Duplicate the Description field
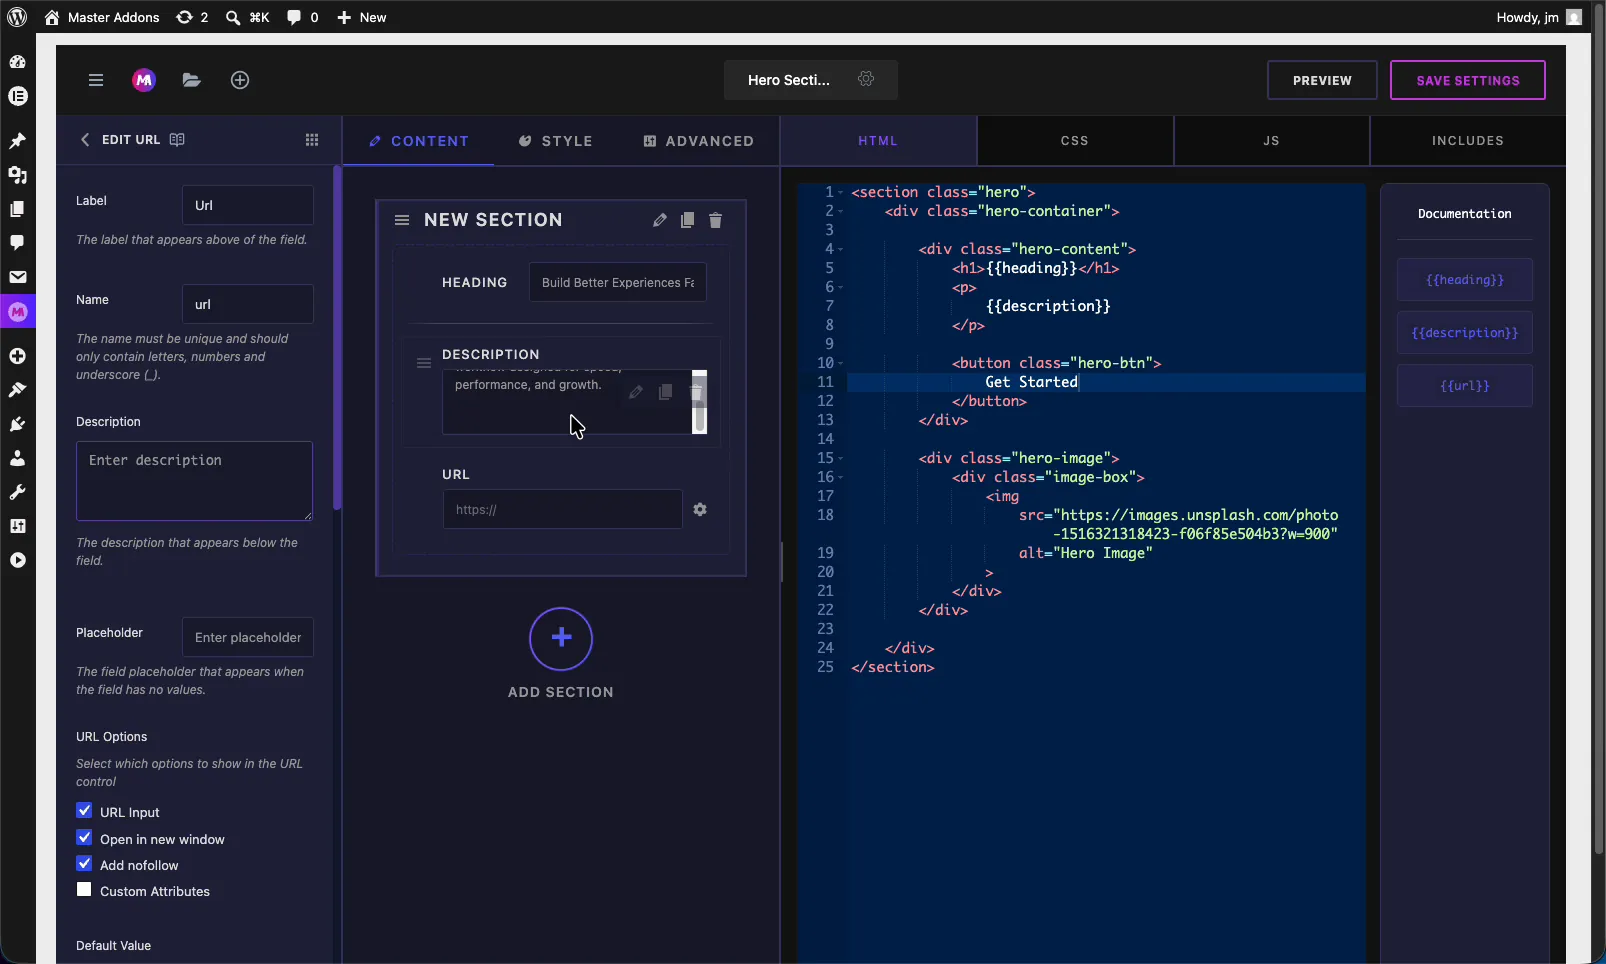1606x964 pixels. click(x=666, y=392)
